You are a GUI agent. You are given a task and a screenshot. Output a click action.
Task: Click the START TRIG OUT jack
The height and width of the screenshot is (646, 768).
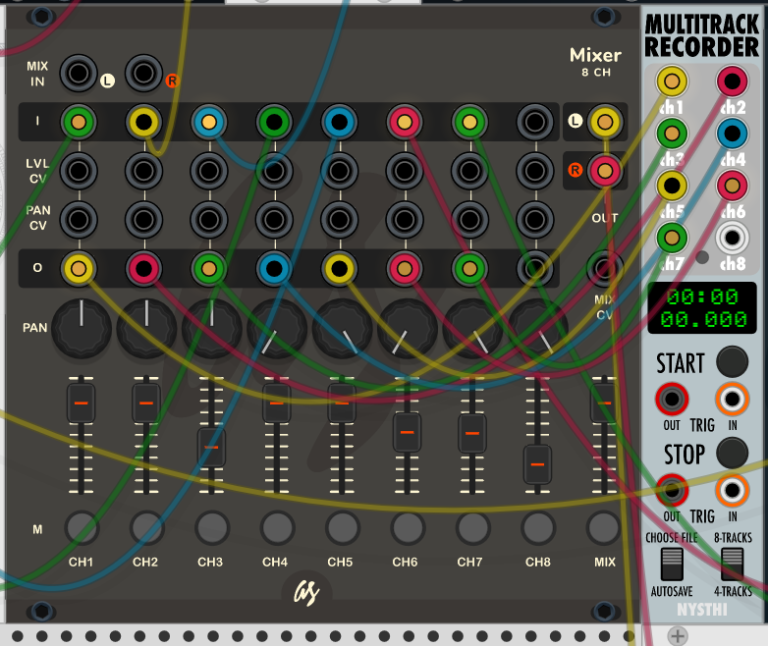672,399
